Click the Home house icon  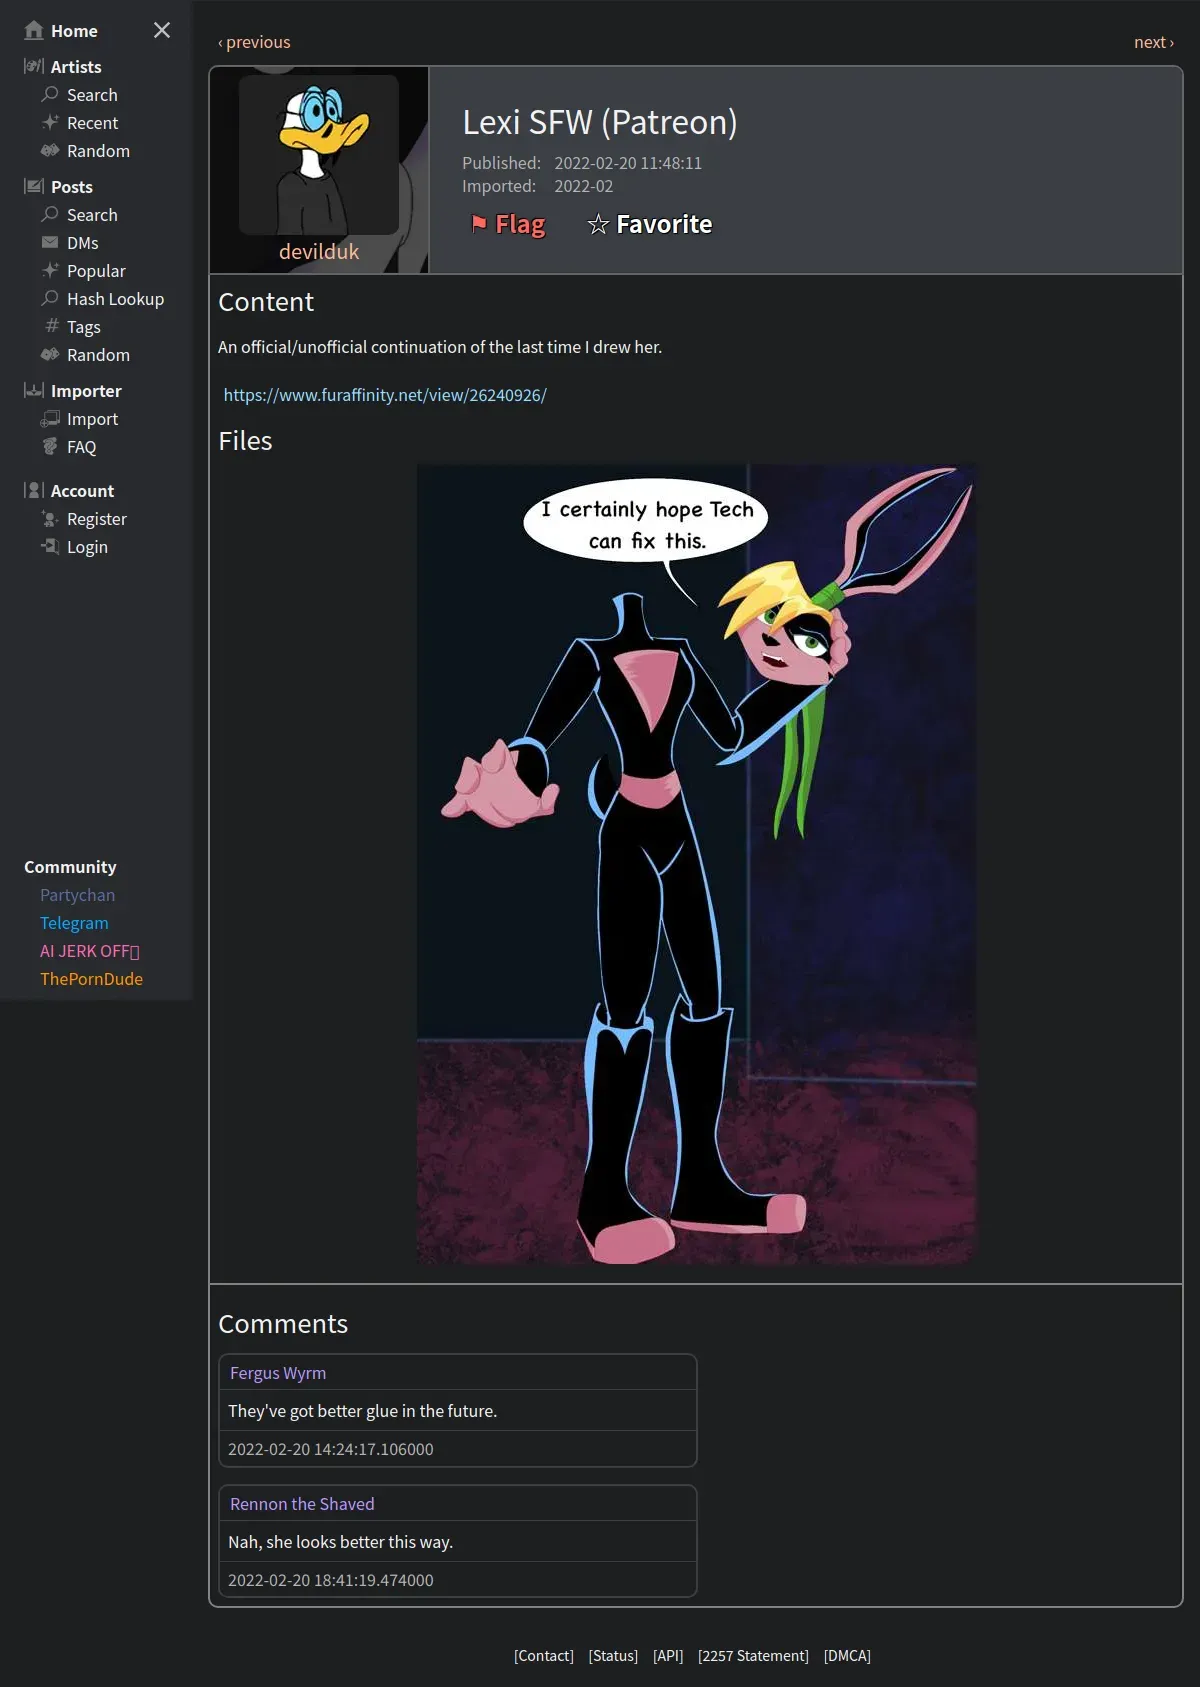(34, 31)
